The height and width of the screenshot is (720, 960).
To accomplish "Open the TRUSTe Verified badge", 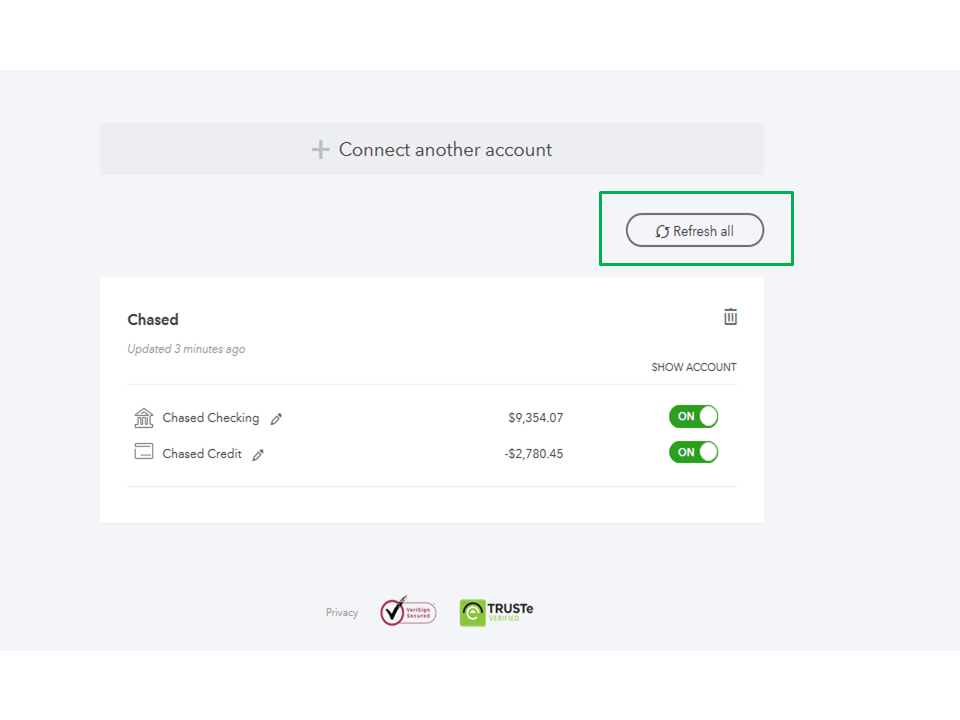I will click(496, 612).
